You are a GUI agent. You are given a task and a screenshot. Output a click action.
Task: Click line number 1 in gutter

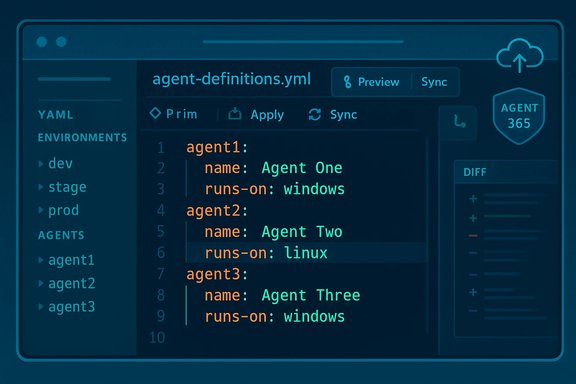pyautogui.click(x=161, y=148)
